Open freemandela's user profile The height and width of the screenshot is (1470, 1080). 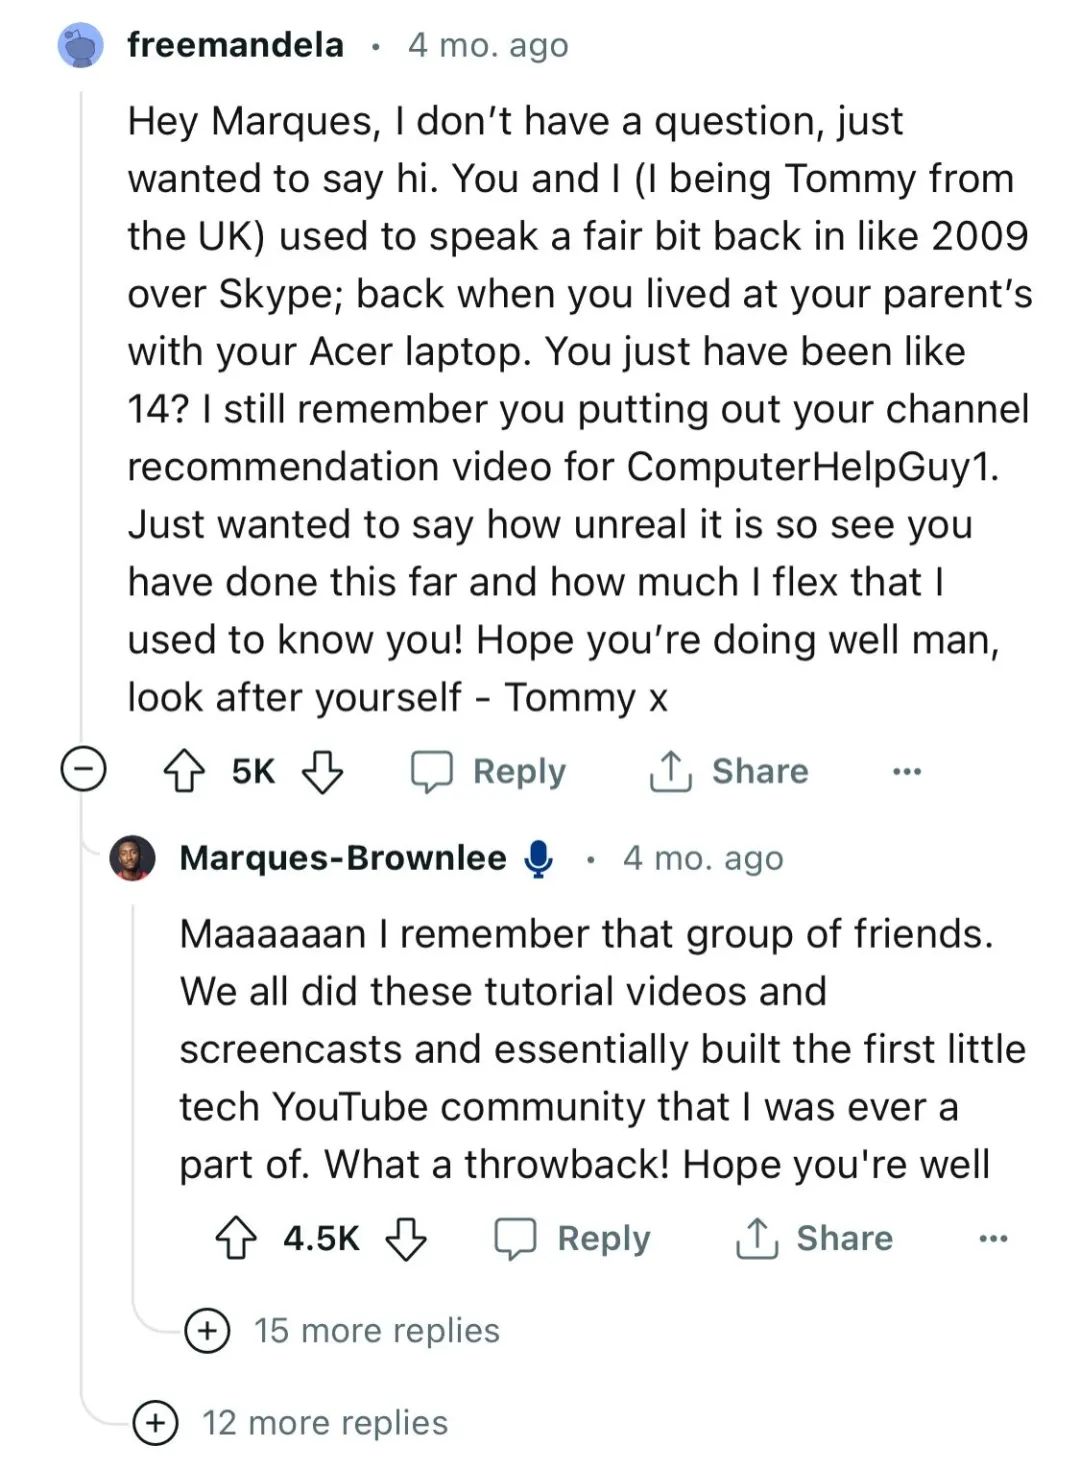click(x=235, y=45)
